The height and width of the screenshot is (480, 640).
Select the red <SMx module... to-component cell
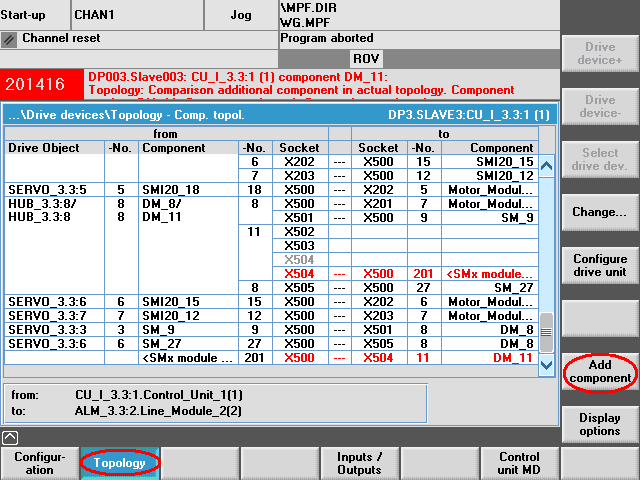(490, 274)
